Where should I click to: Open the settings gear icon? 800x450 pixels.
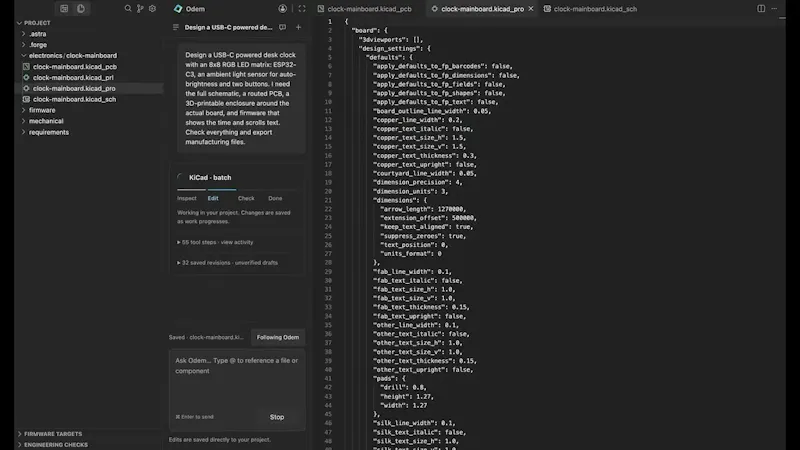pos(152,9)
